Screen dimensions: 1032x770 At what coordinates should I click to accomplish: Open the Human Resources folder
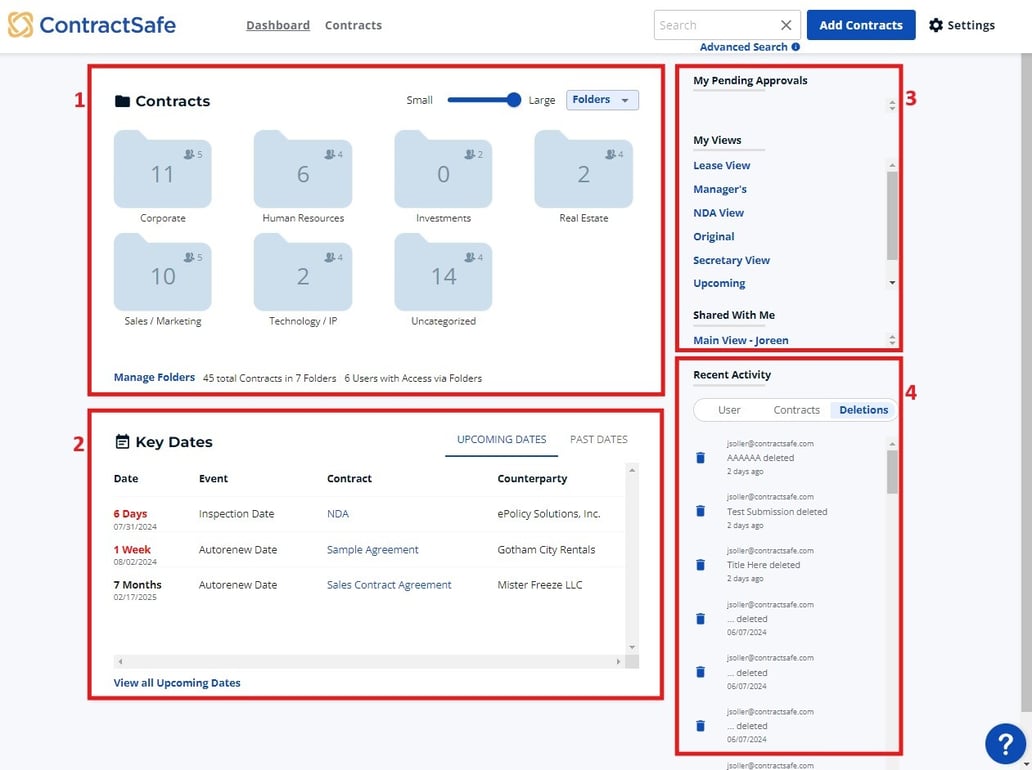click(302, 170)
